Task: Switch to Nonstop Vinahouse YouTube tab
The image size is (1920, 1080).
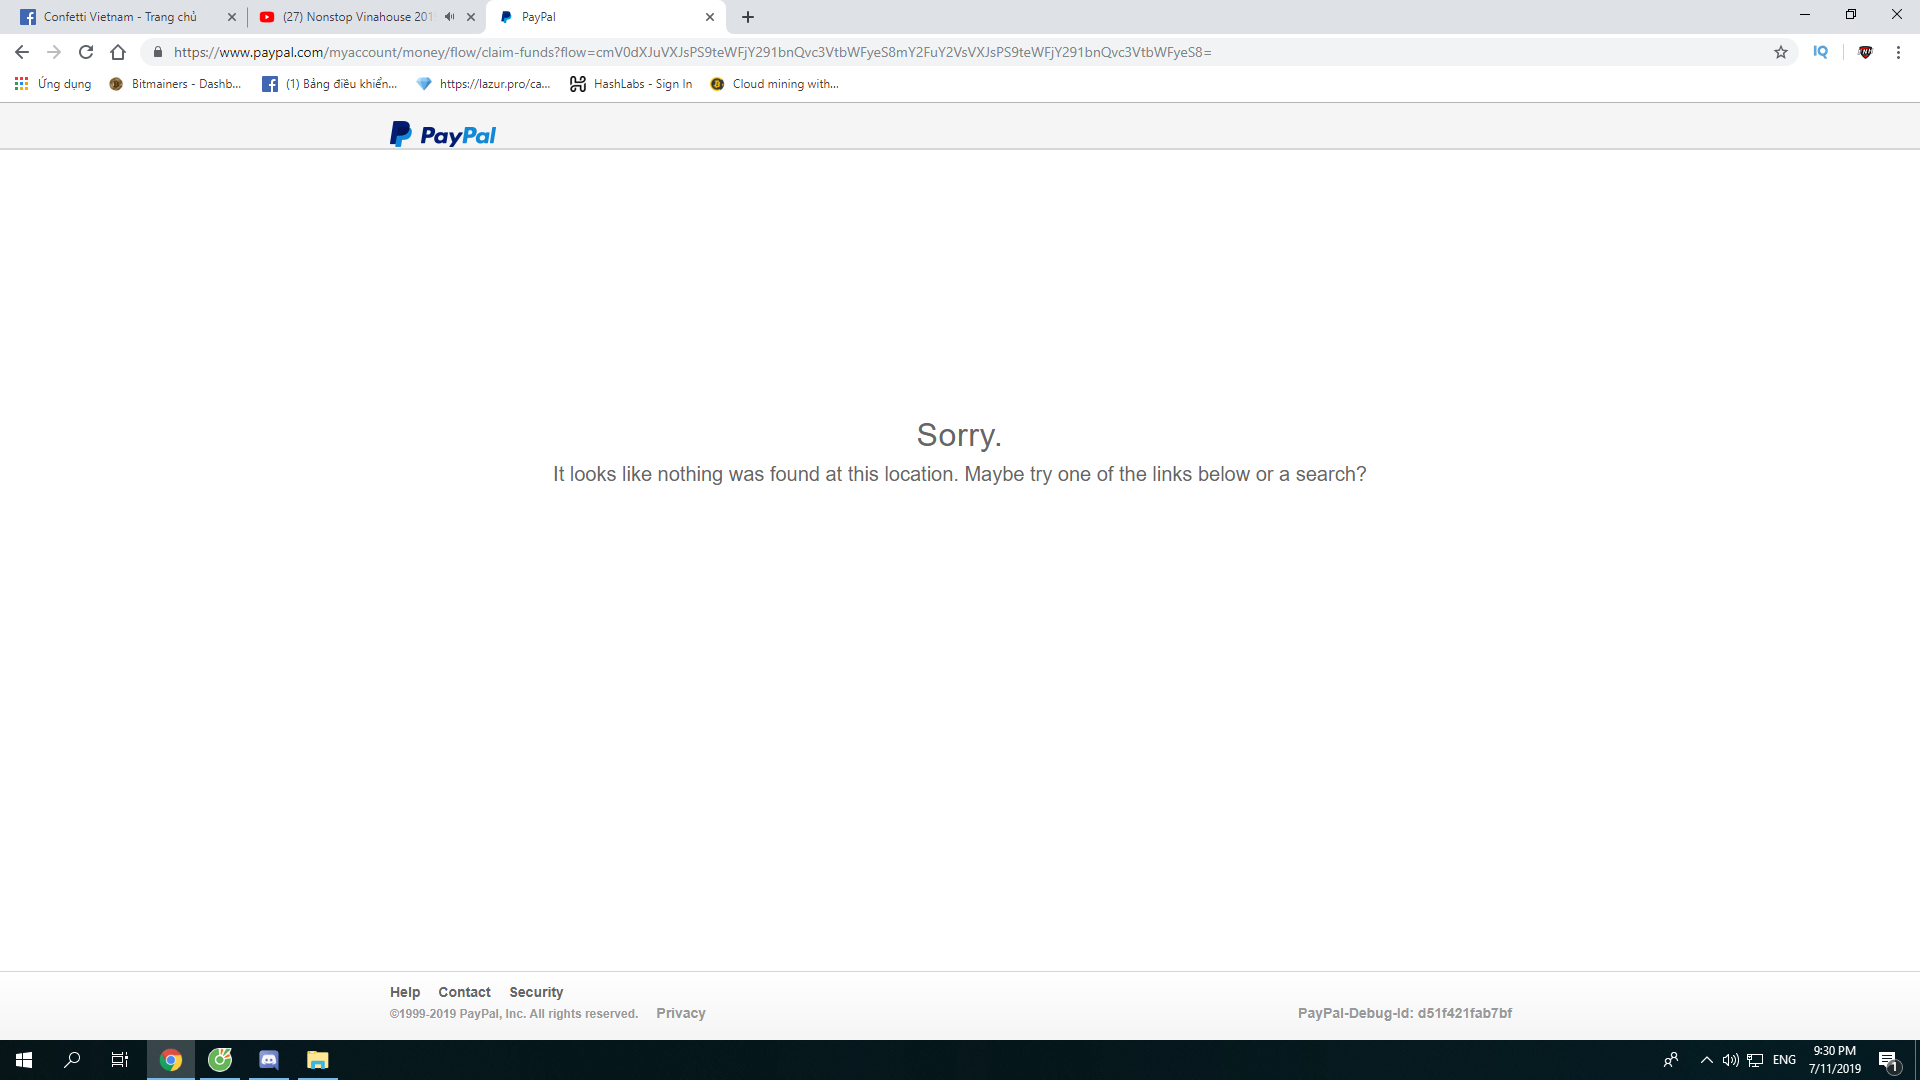Action: coord(355,17)
